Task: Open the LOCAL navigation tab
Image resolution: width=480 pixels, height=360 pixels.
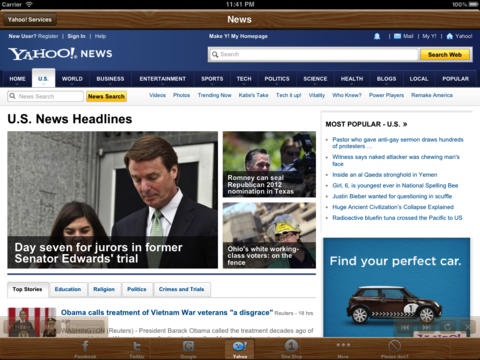Action: [419, 79]
